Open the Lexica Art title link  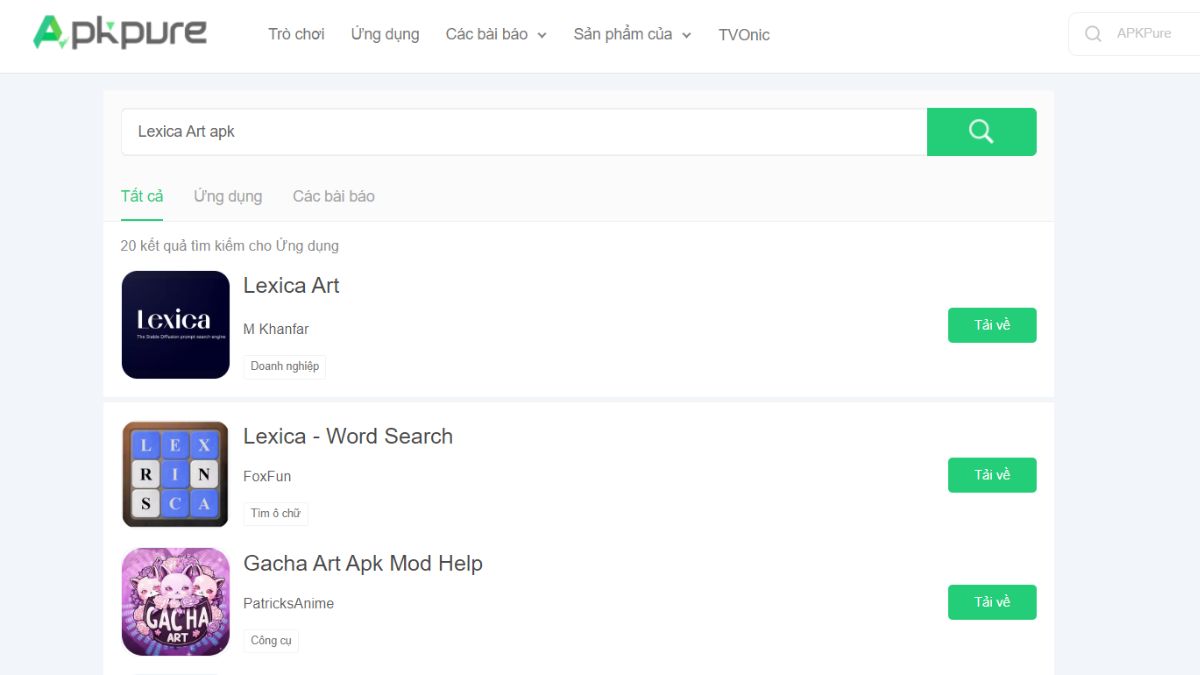click(291, 286)
